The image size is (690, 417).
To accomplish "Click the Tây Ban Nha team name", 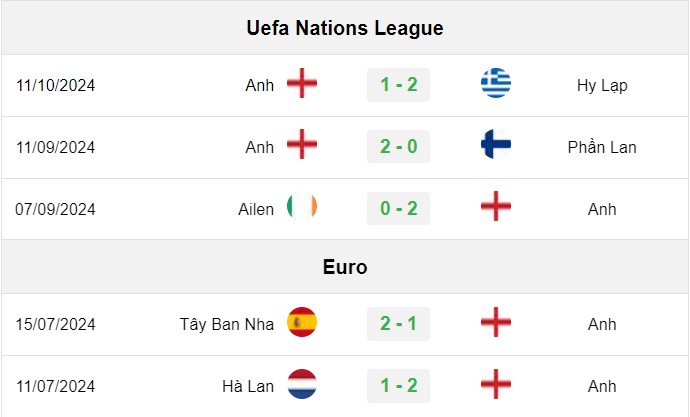I will click(x=227, y=324).
